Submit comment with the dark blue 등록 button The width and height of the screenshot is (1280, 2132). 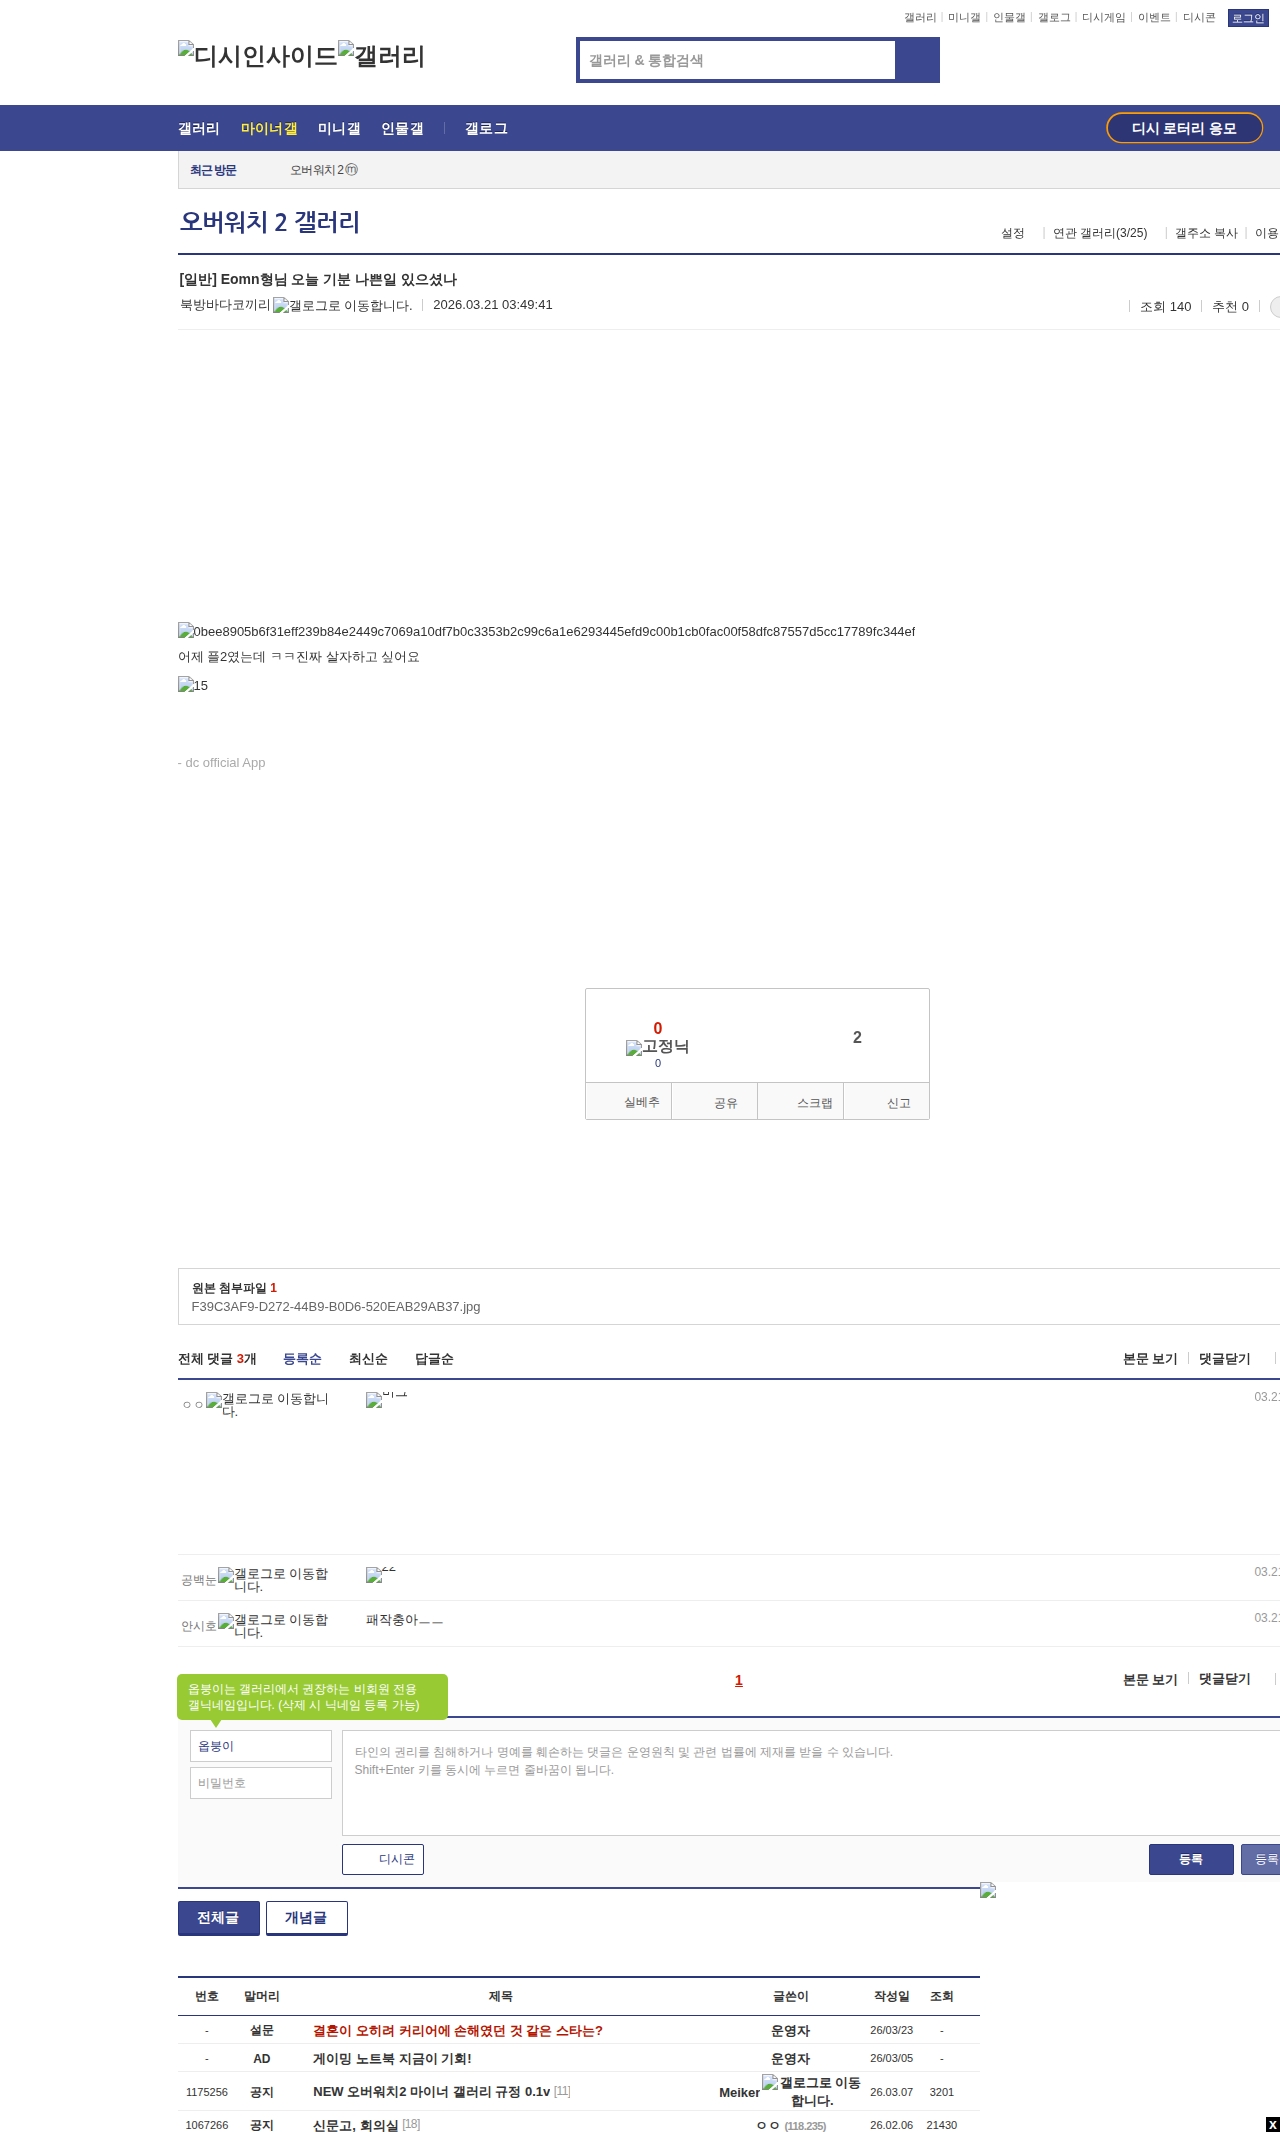click(1191, 1859)
